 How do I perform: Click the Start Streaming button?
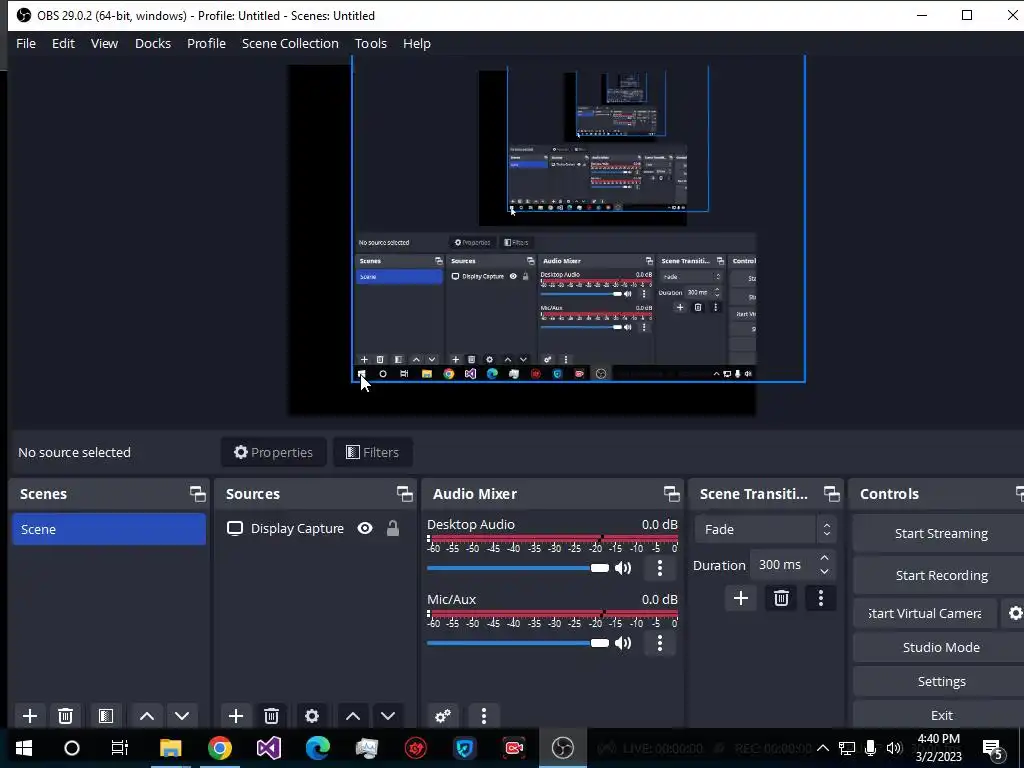pos(940,534)
